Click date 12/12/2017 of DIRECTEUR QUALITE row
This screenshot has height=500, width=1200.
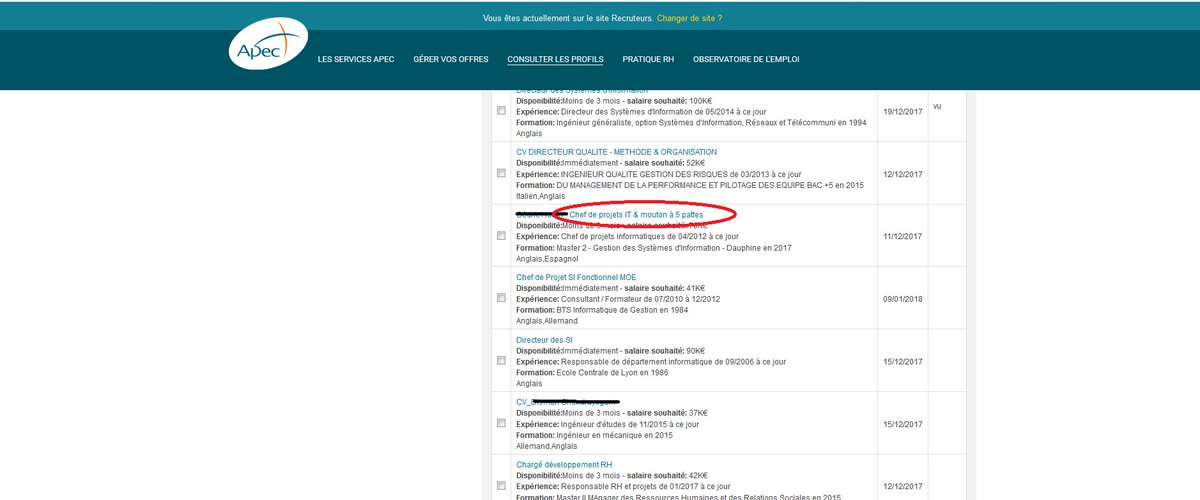(903, 173)
